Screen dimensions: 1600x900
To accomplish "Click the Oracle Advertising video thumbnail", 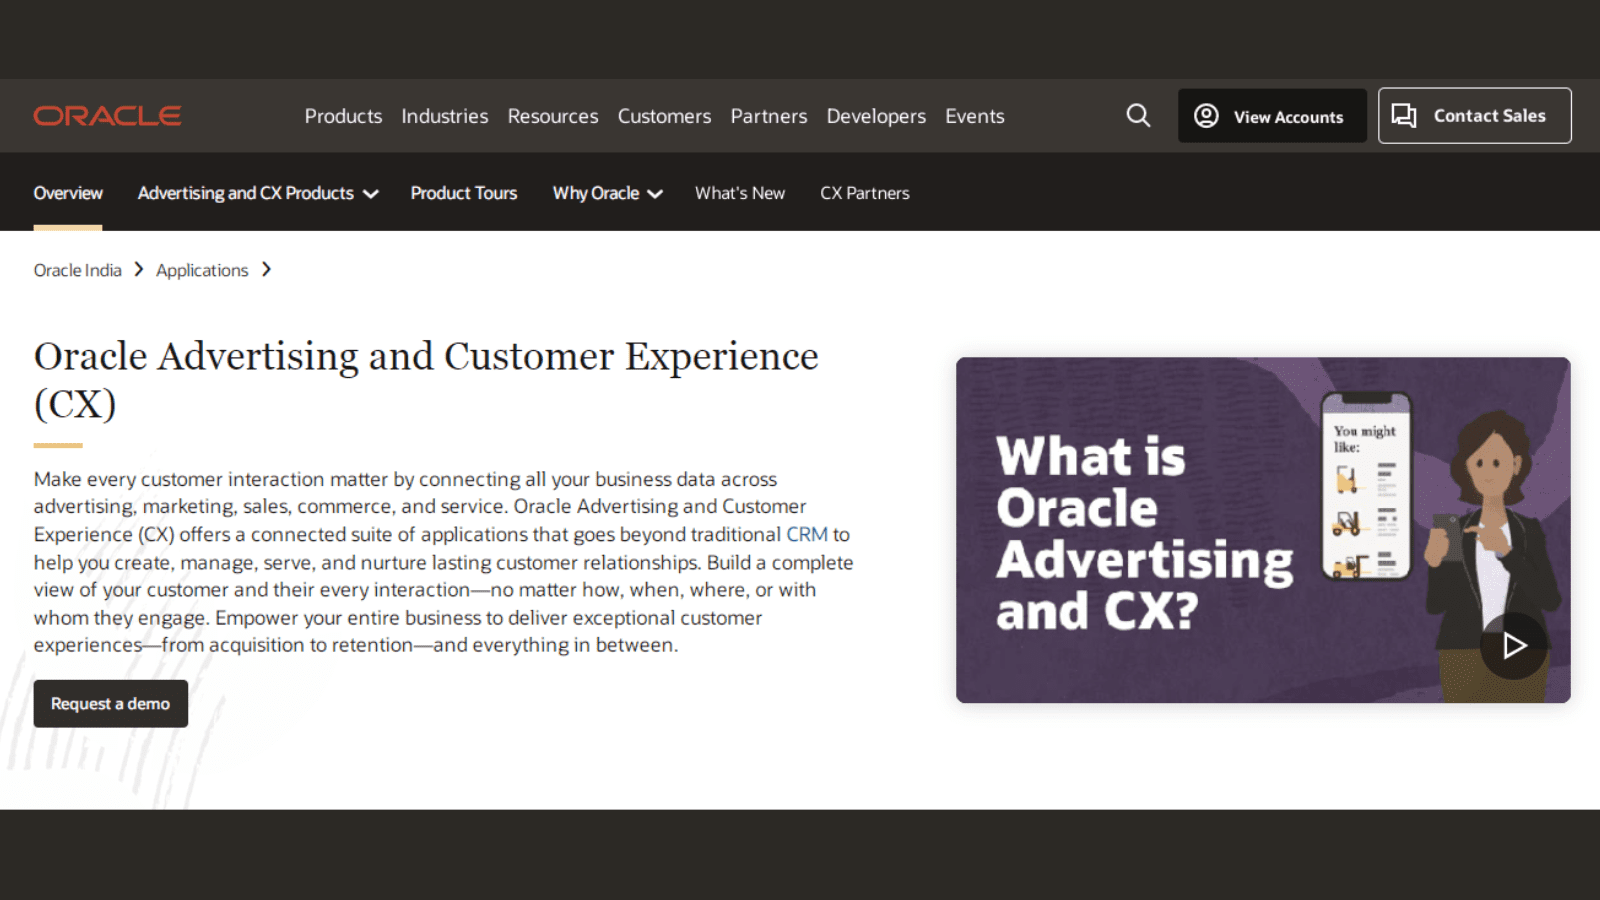I will [1263, 530].
